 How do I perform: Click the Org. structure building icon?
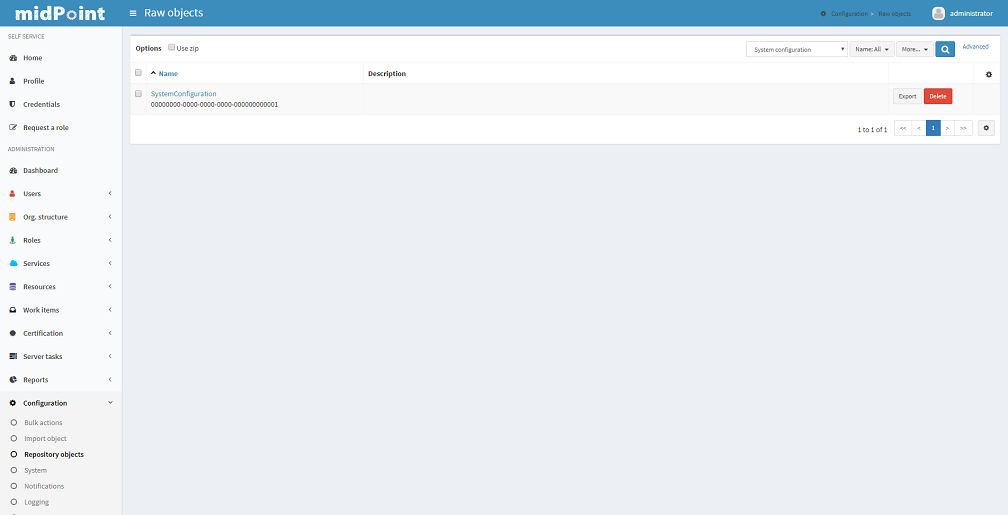13,217
